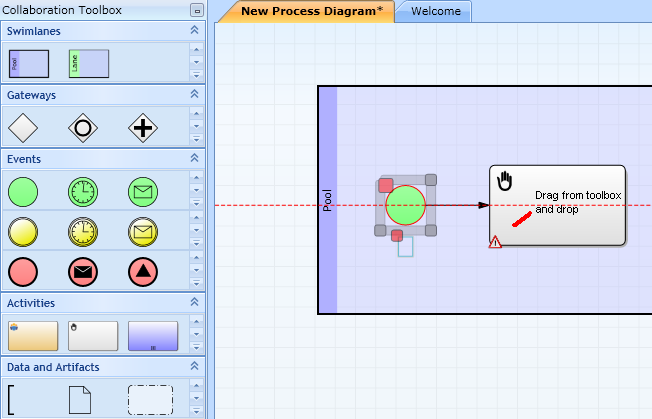
Task: Click the warning triangle on the task
Action: coord(495,242)
